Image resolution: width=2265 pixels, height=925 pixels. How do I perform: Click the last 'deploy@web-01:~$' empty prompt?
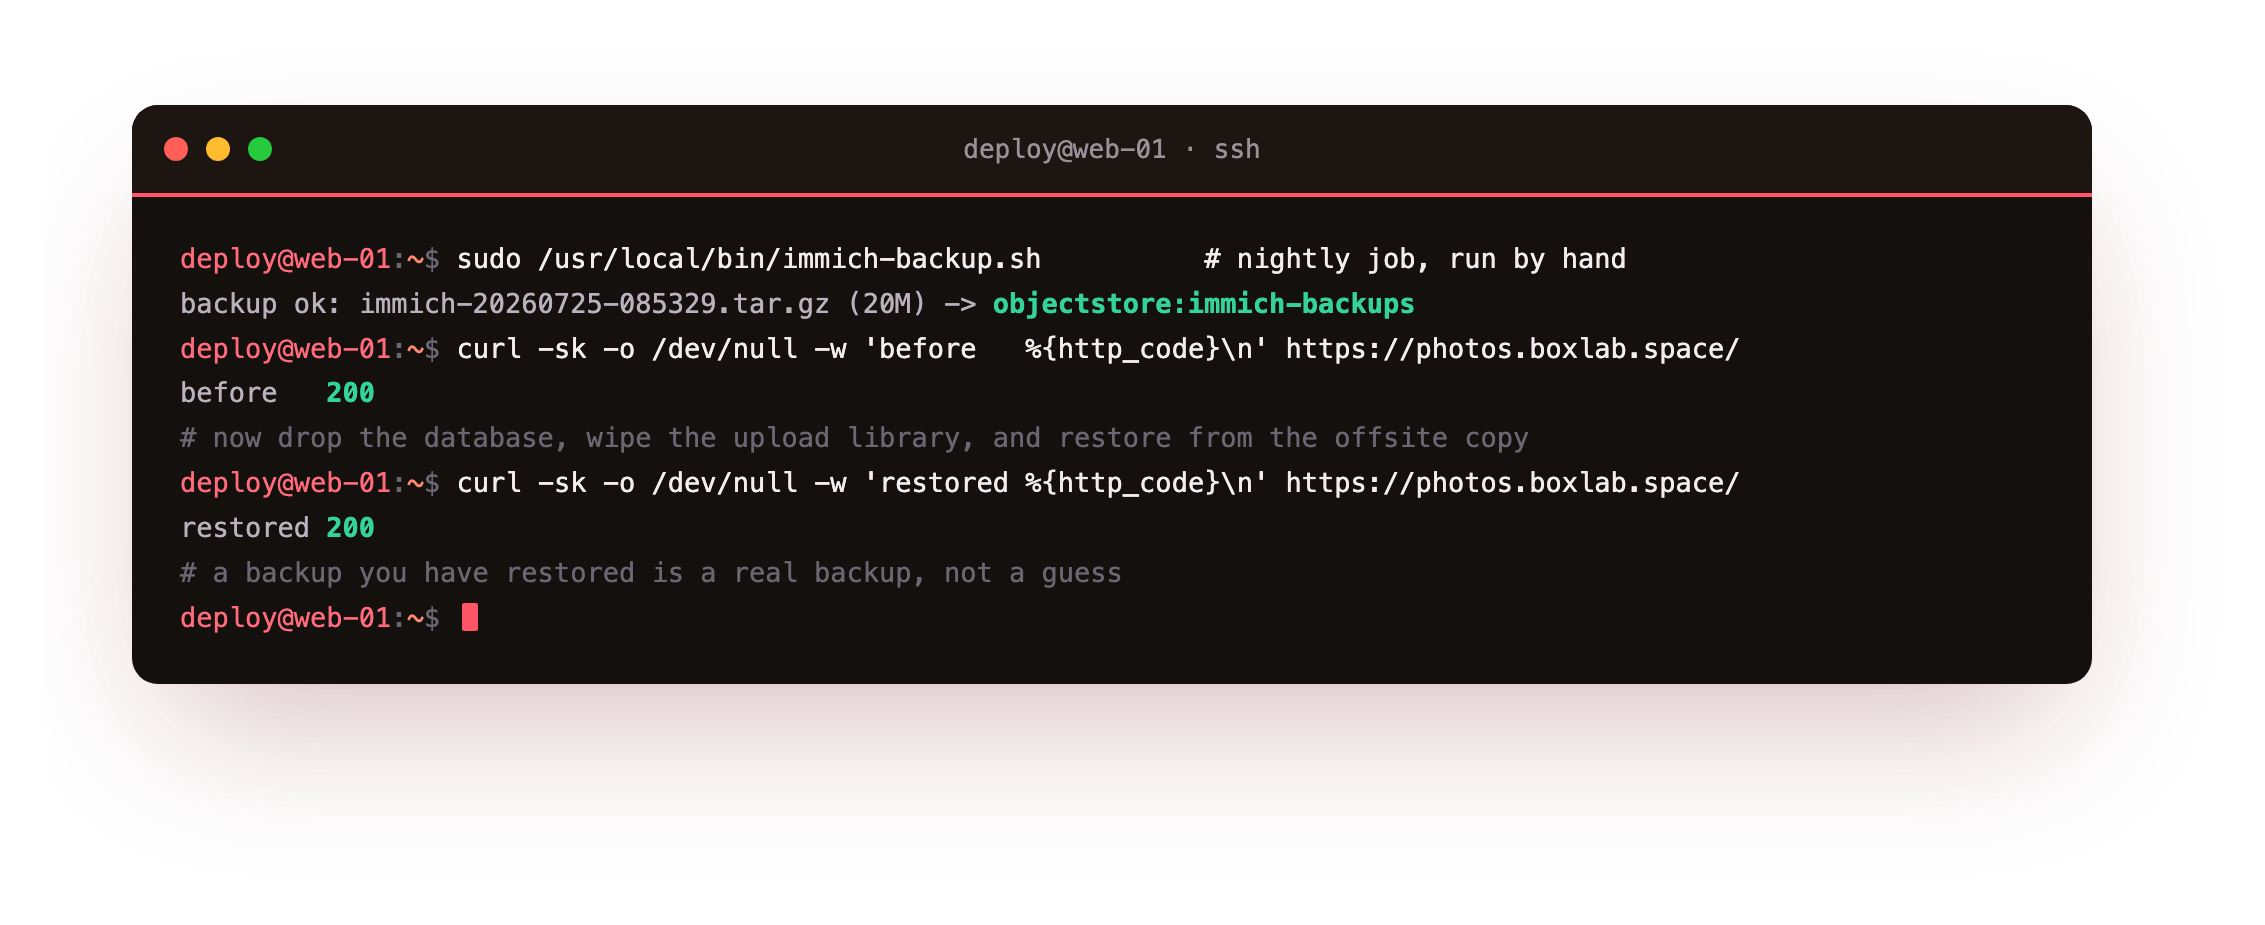(x=310, y=618)
